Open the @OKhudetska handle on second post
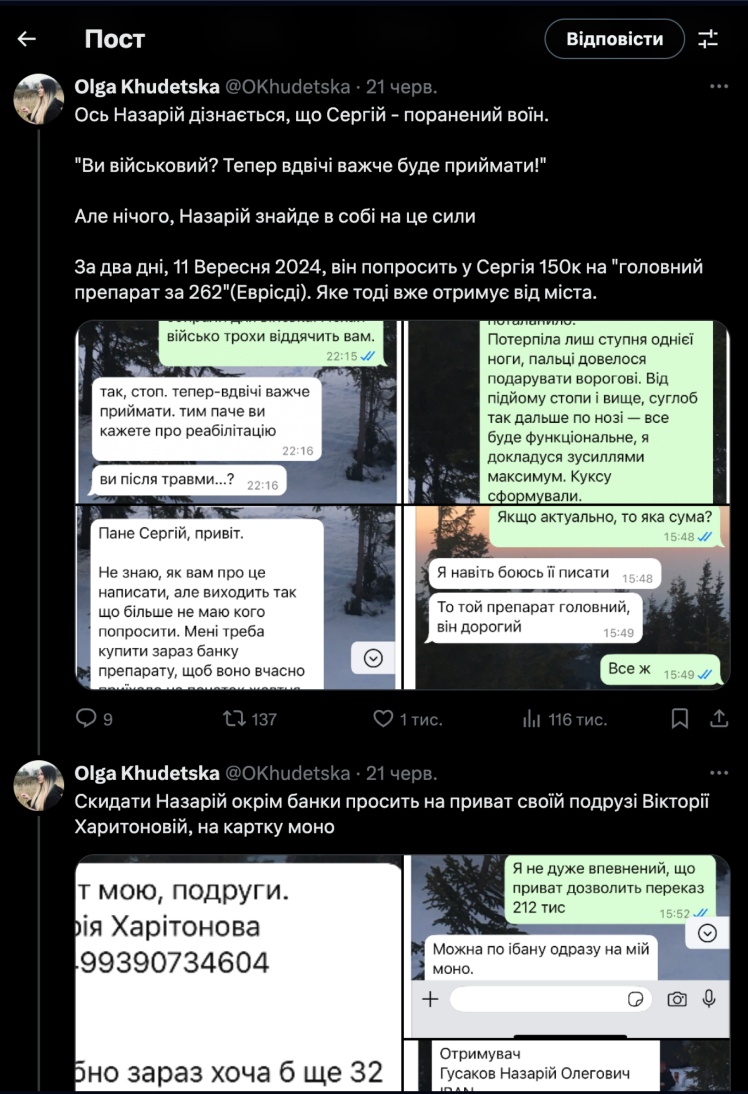Screen dimensions: 748x1094 [x=288, y=773]
